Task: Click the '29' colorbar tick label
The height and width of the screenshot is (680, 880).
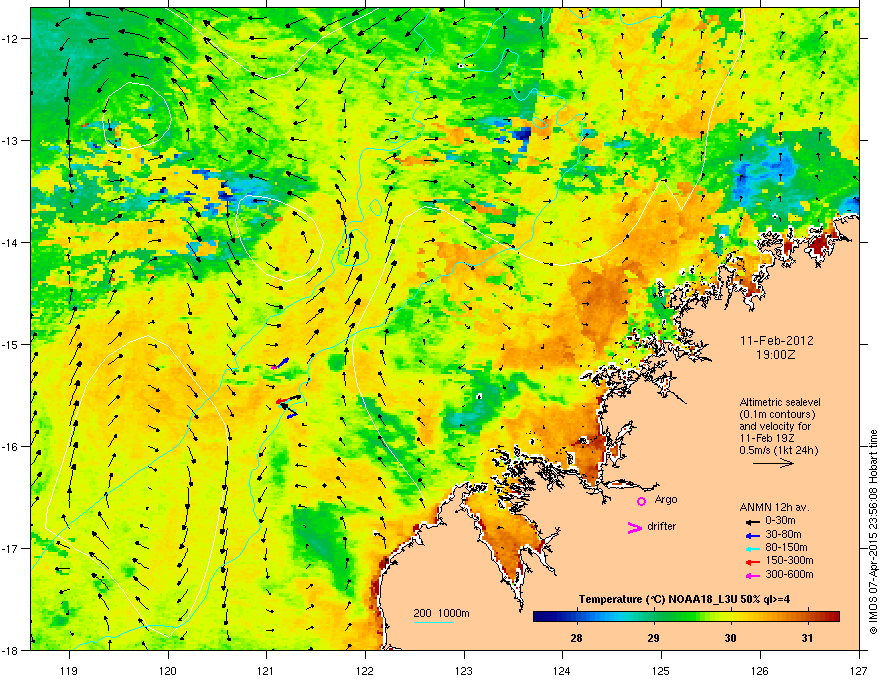Action: [x=653, y=638]
